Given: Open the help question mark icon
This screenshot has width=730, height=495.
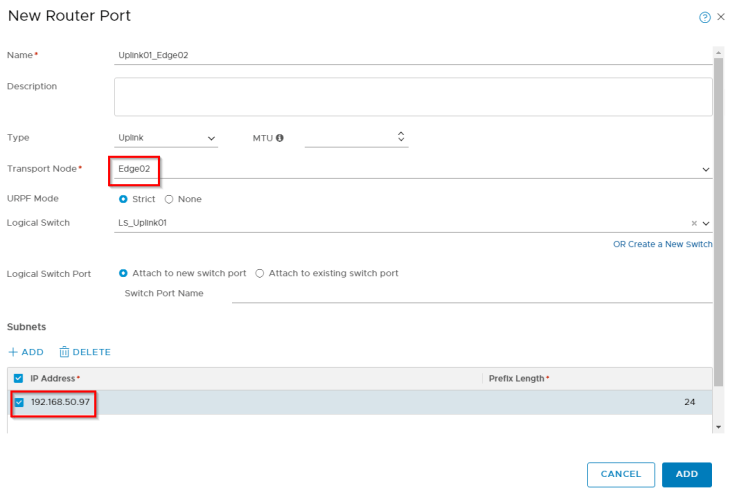Looking at the screenshot, I should (705, 18).
